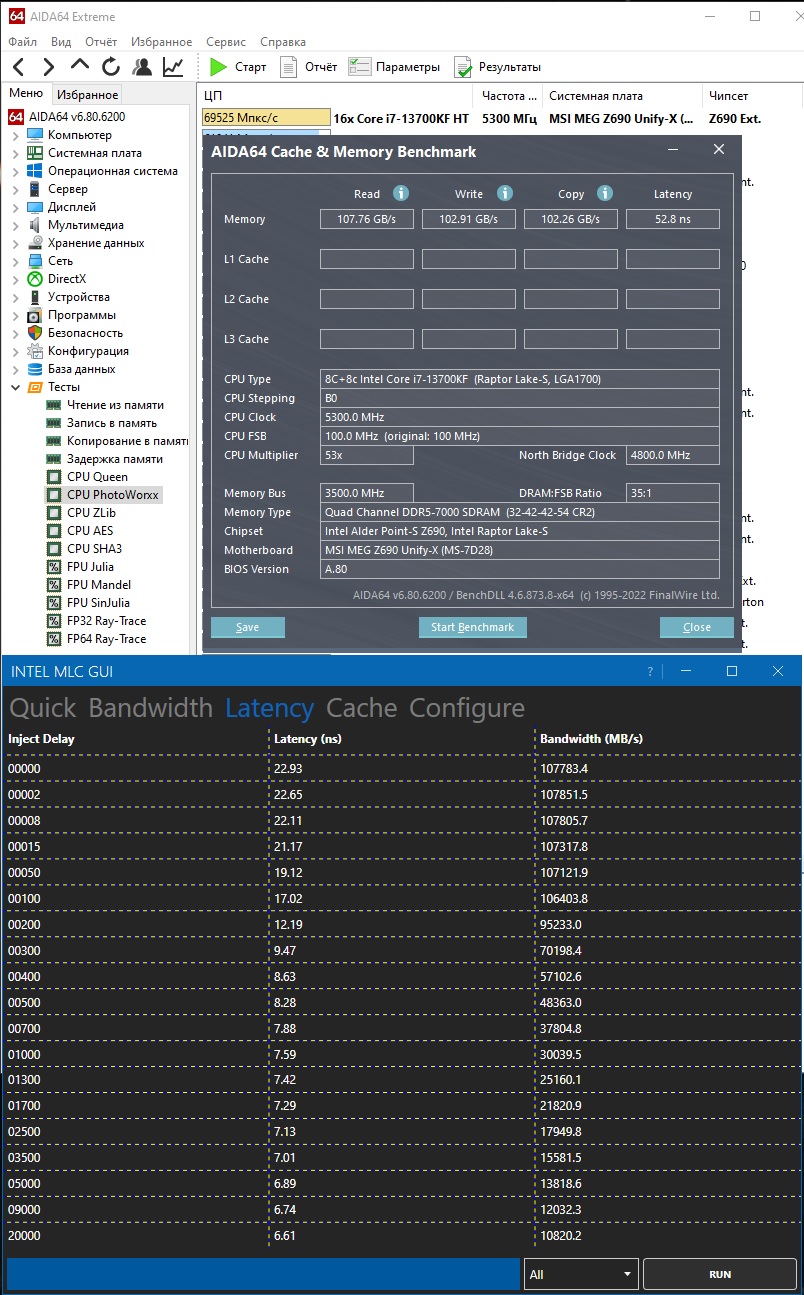
Task: Switch to the Quick tab in MLC
Action: point(43,708)
